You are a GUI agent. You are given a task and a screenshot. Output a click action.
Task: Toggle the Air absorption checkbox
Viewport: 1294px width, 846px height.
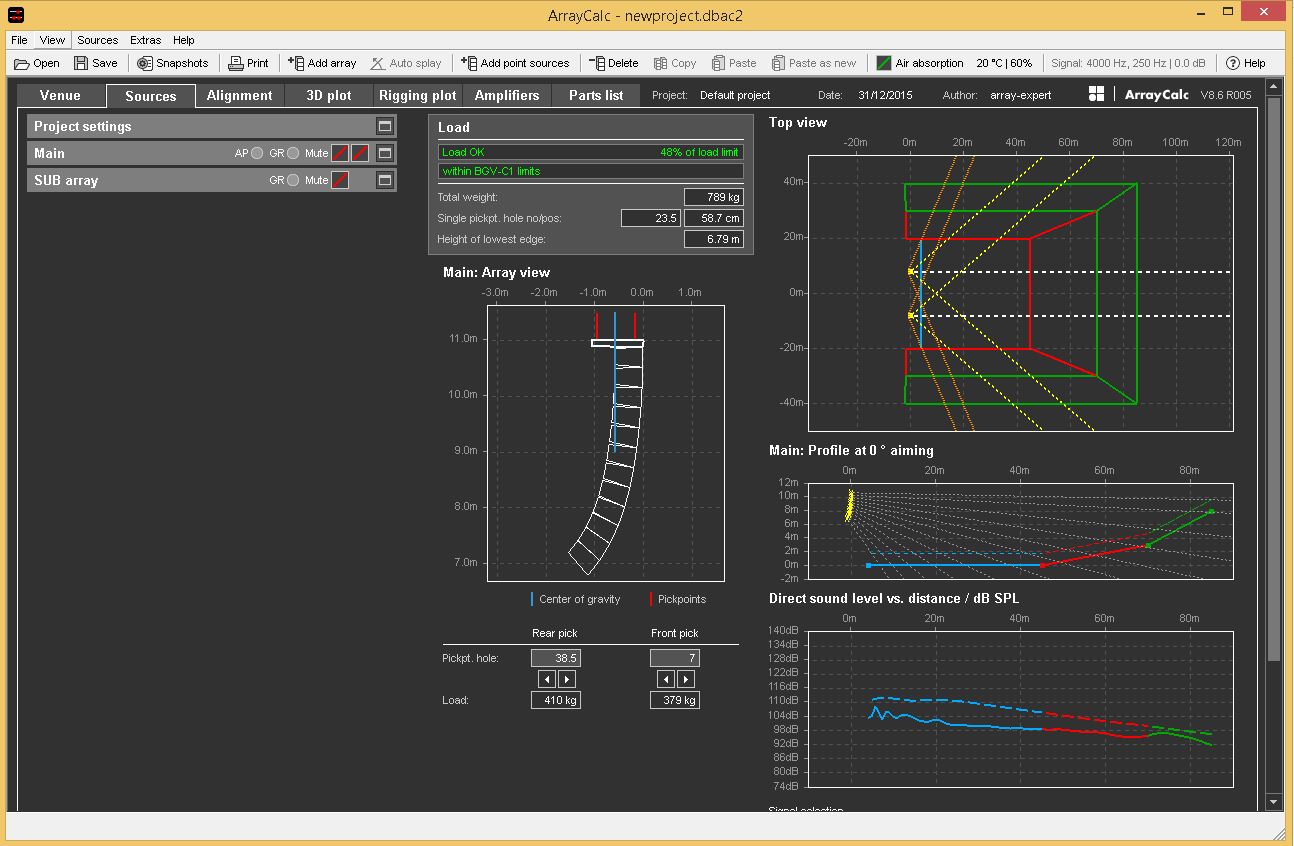pos(884,62)
